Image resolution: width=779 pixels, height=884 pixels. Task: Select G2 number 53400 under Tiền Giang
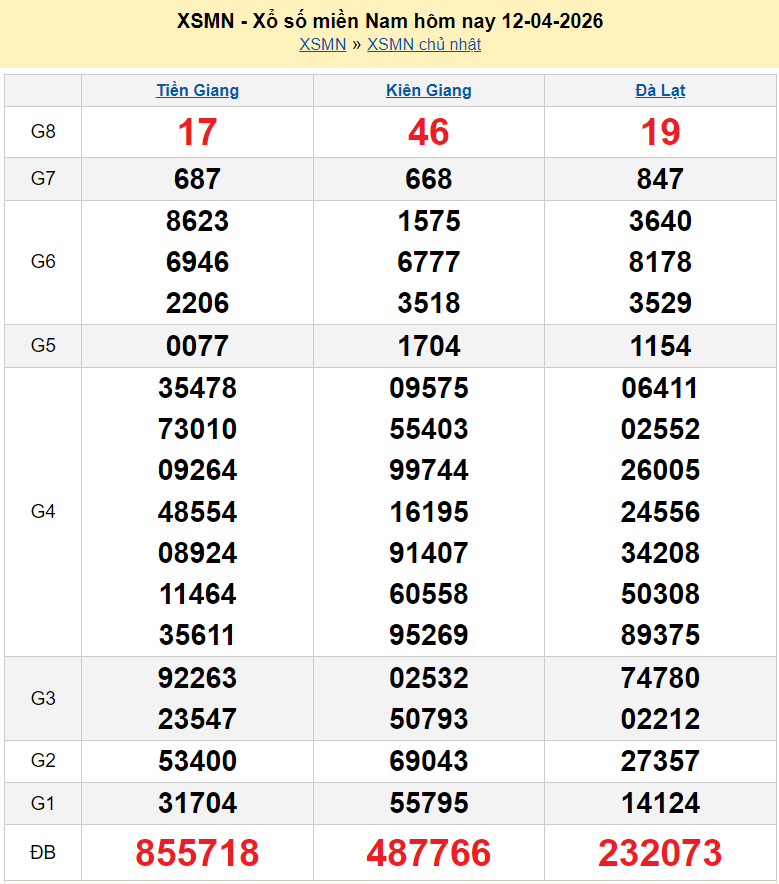click(198, 761)
